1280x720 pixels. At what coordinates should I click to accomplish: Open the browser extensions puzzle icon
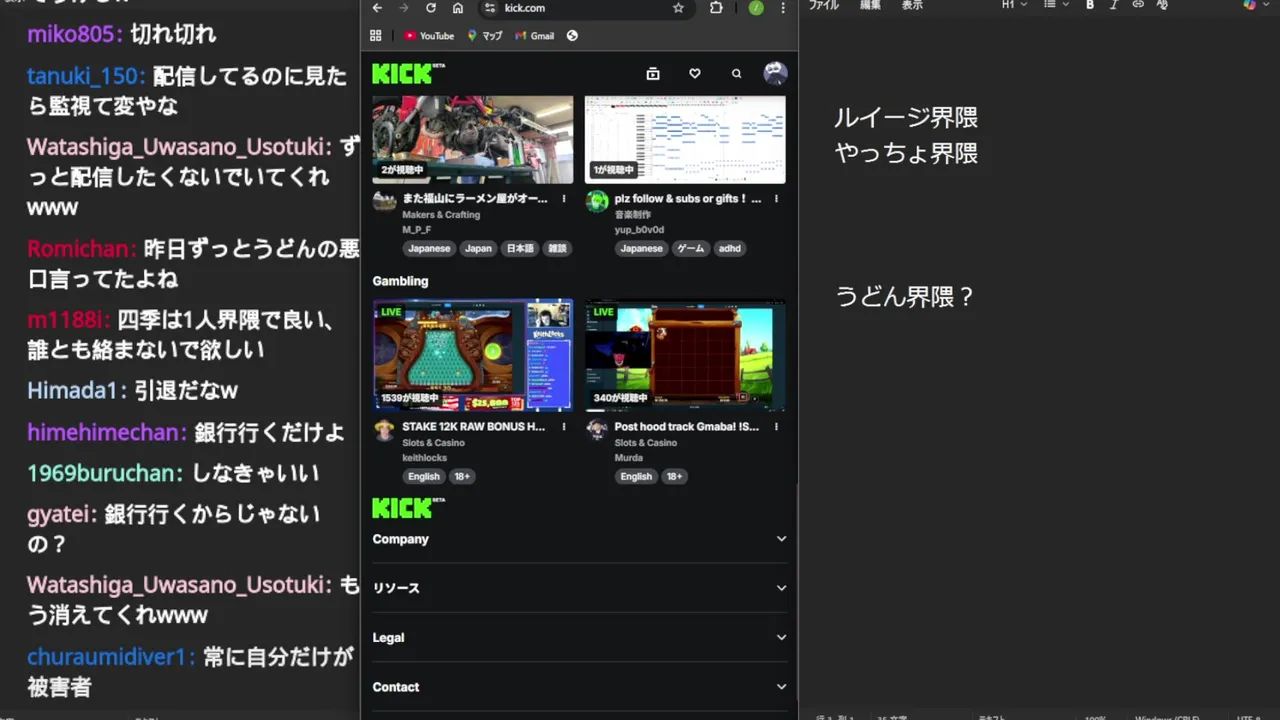coord(716,8)
